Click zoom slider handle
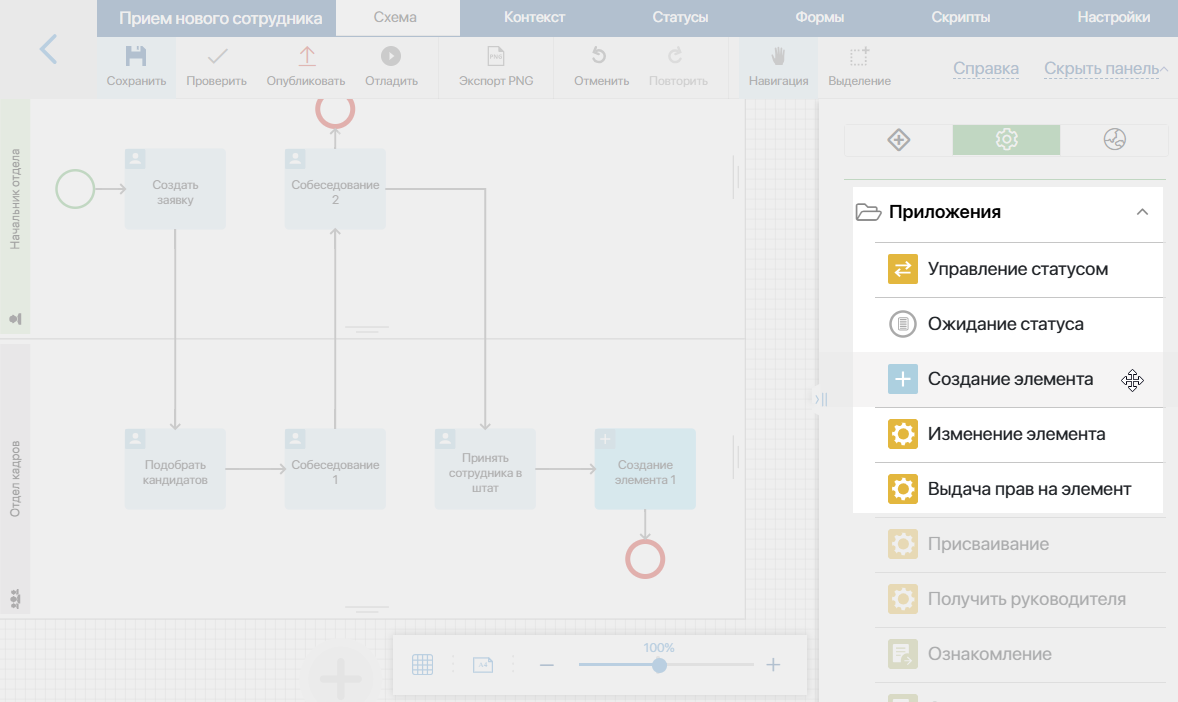The image size is (1178, 702). pyautogui.click(x=659, y=665)
